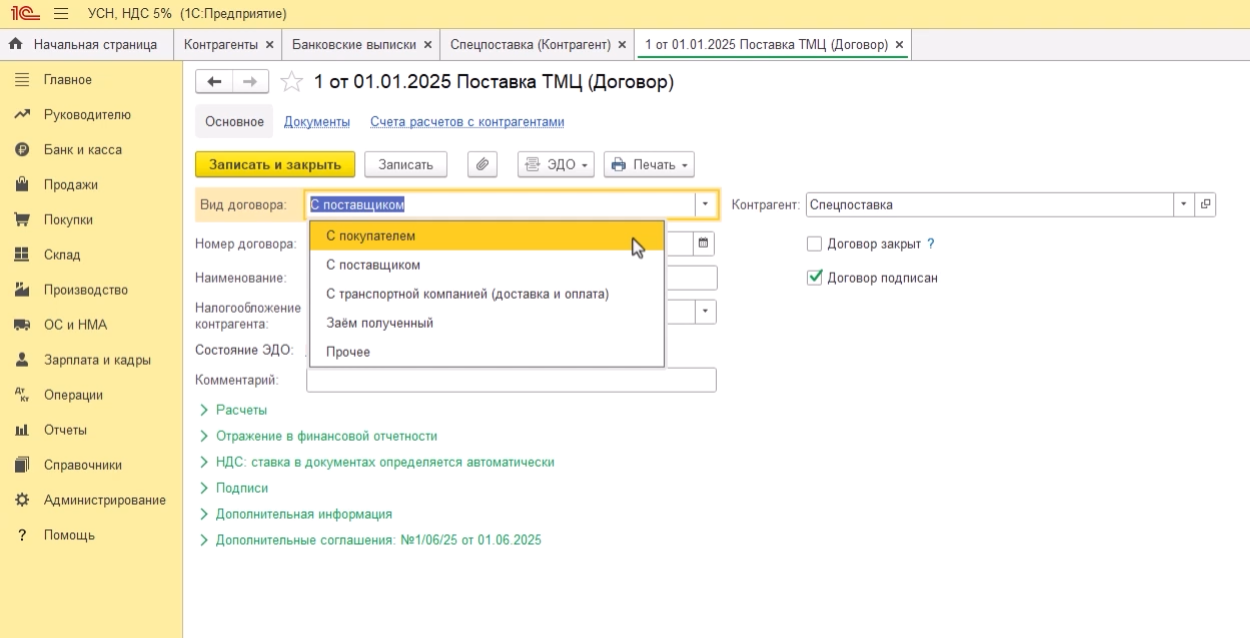This screenshot has height=638, width=1250.
Task: Expand the Расчеты section
Action: click(x=241, y=410)
